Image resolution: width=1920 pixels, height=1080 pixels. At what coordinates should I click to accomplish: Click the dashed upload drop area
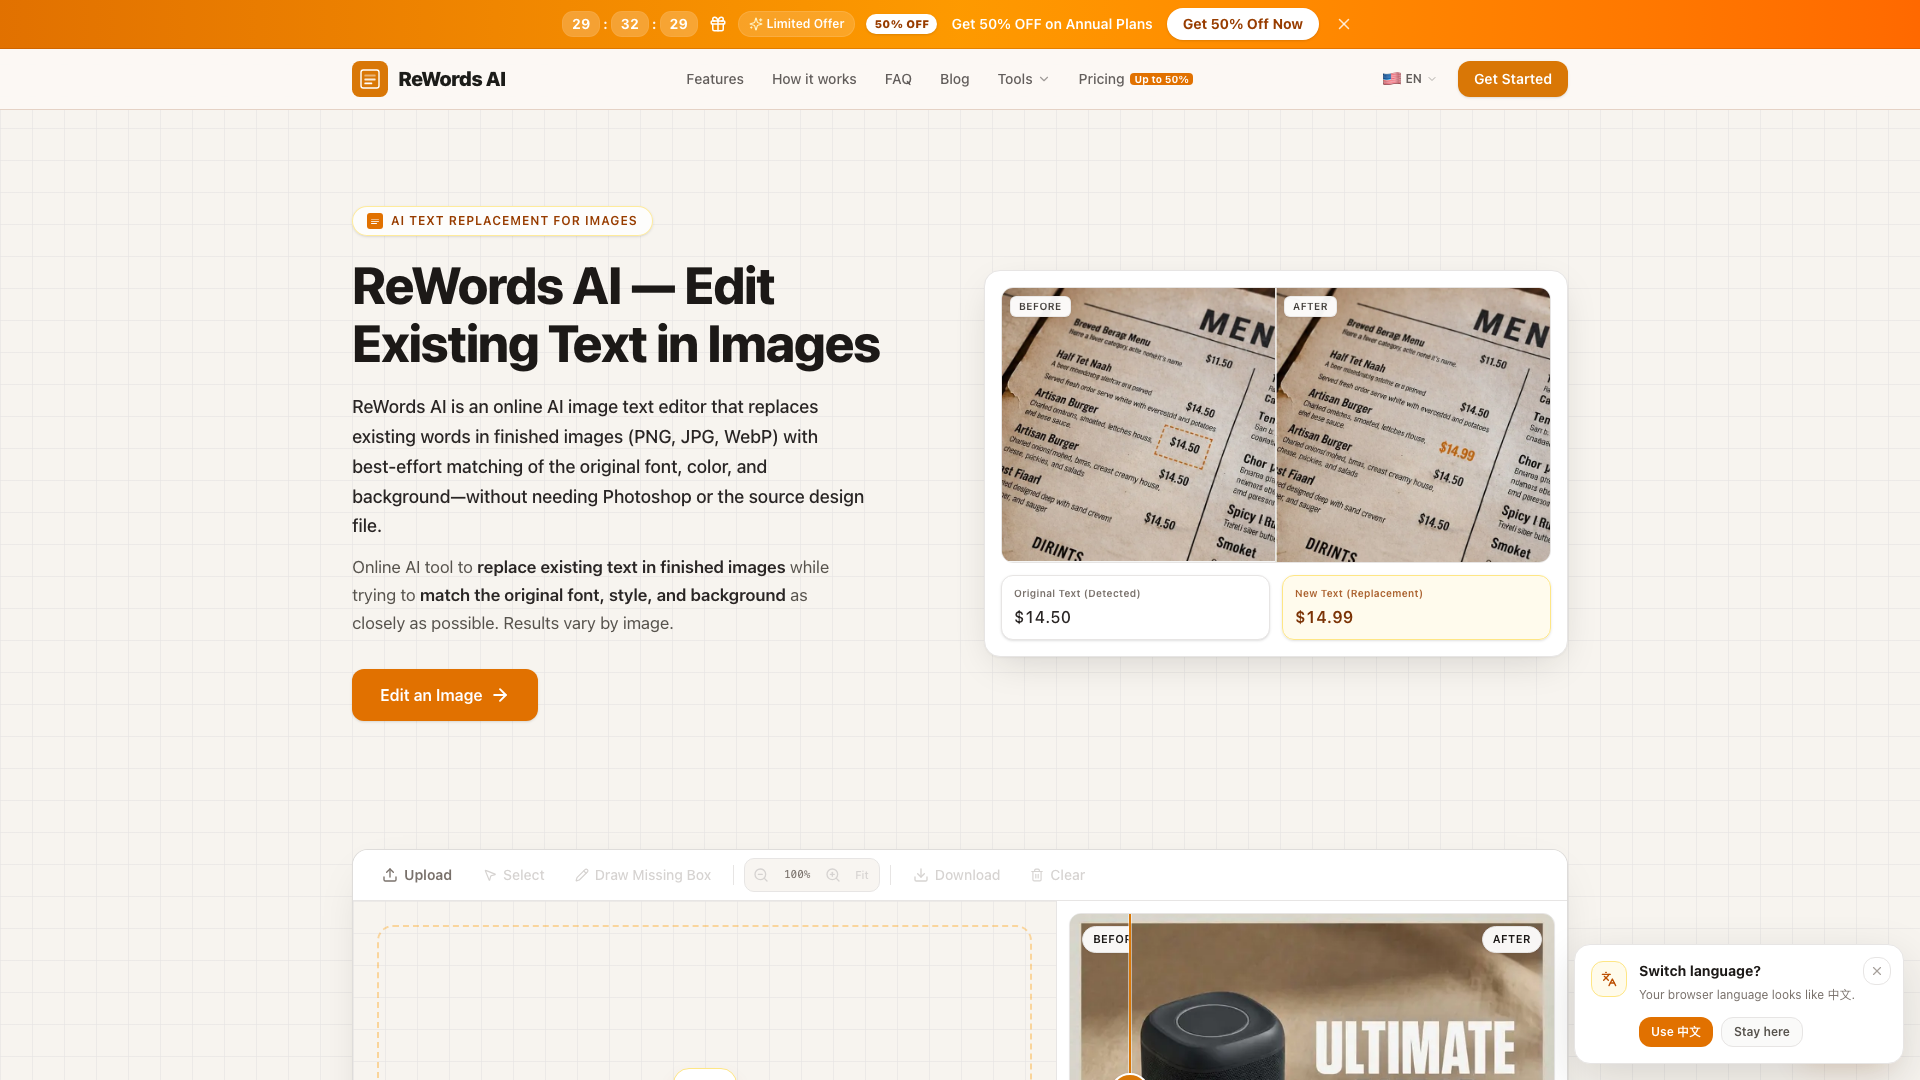[x=704, y=1003]
